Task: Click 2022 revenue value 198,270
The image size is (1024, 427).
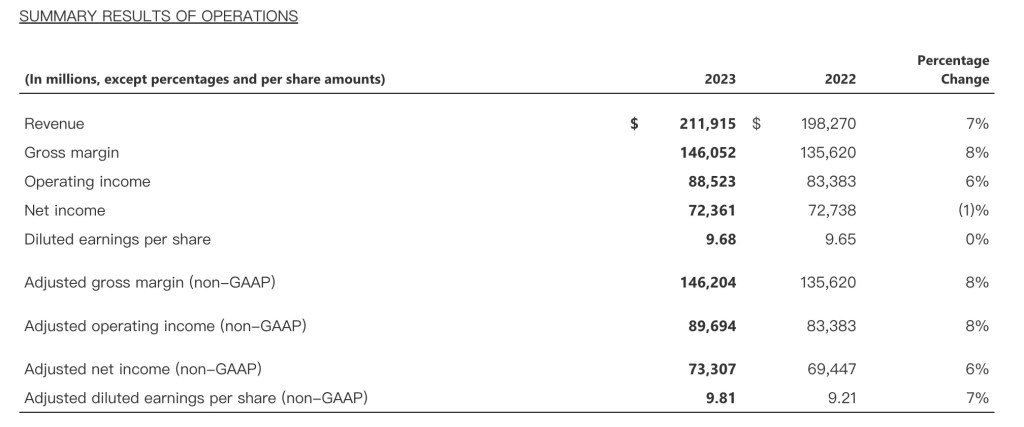Action: point(829,124)
